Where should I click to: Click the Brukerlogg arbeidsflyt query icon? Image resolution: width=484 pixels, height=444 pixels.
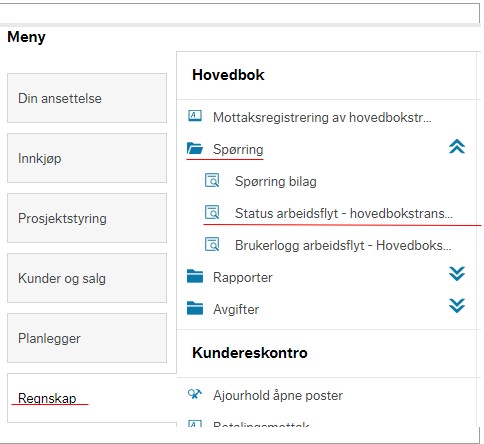pyautogui.click(x=212, y=244)
